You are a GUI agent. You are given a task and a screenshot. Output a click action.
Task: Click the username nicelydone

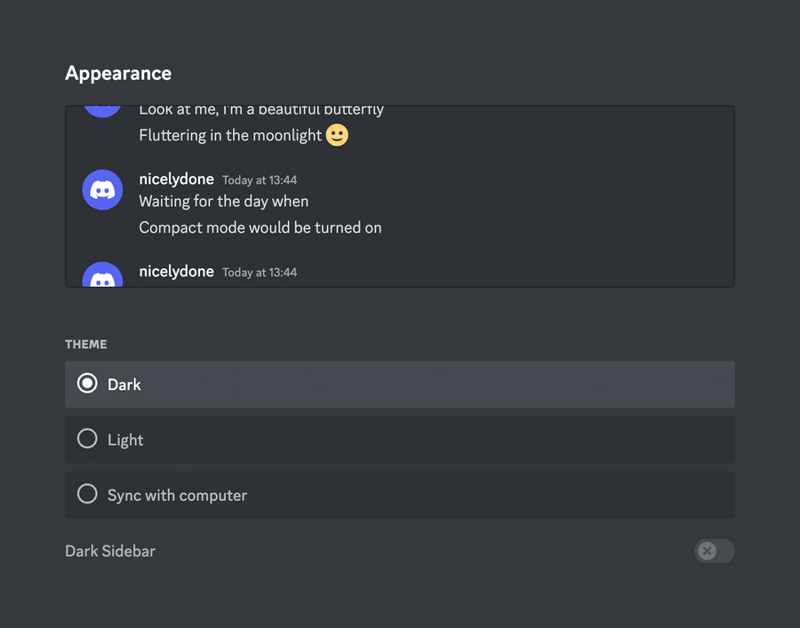tap(176, 179)
